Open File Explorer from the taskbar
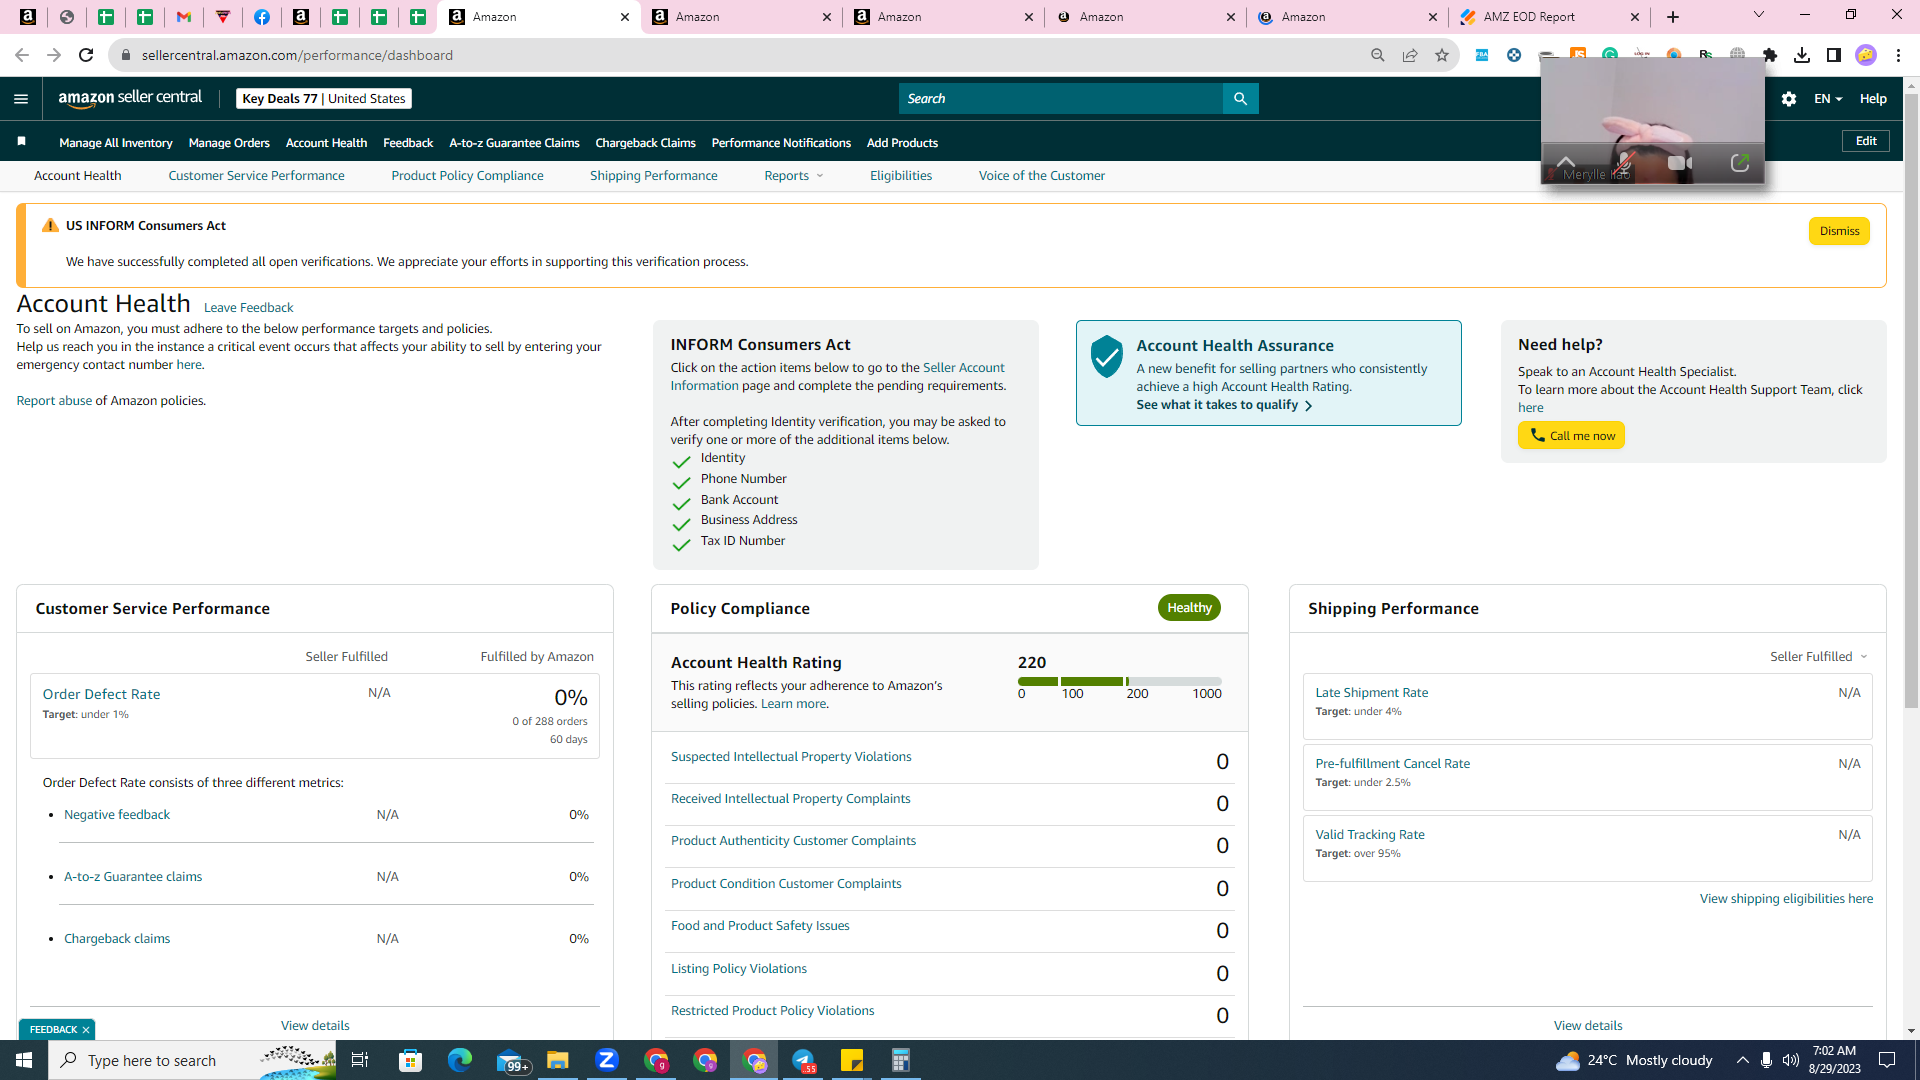Screen dimensions: 1920x1080 558,1060
